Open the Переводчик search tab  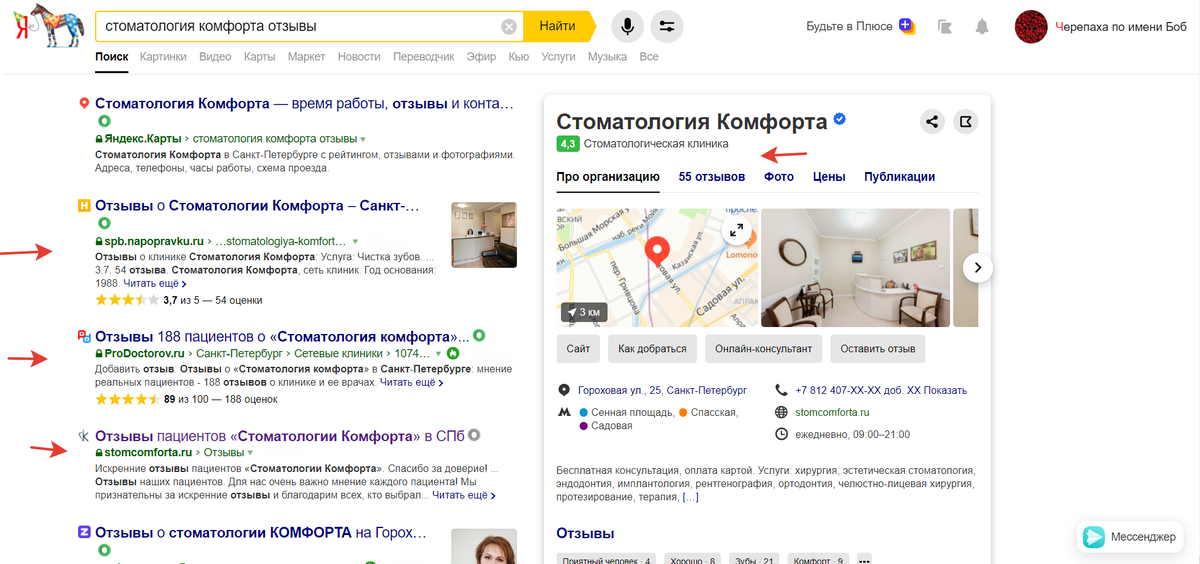pyautogui.click(x=424, y=57)
